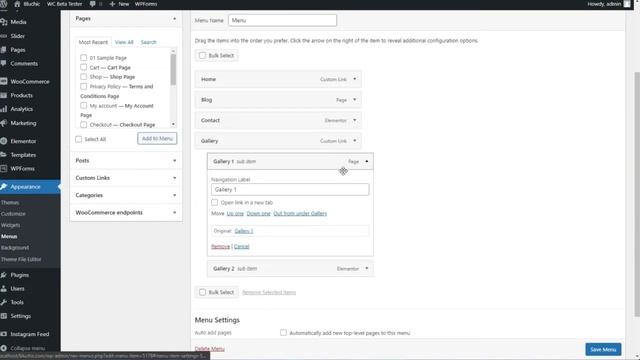Expand the Gallery menu item arrow
This screenshot has height=360, width=640.
pos(355,141)
